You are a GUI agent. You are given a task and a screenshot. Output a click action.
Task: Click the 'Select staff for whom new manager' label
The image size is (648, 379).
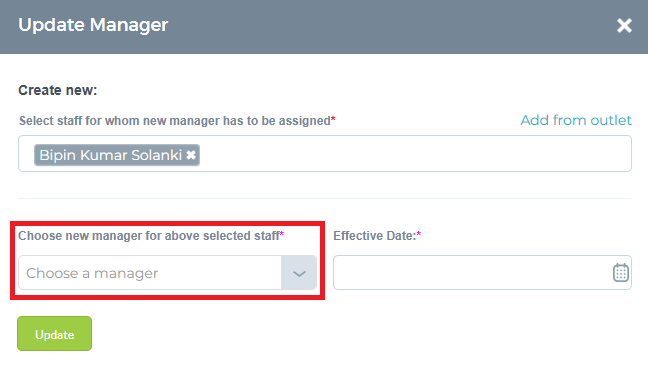176,121
